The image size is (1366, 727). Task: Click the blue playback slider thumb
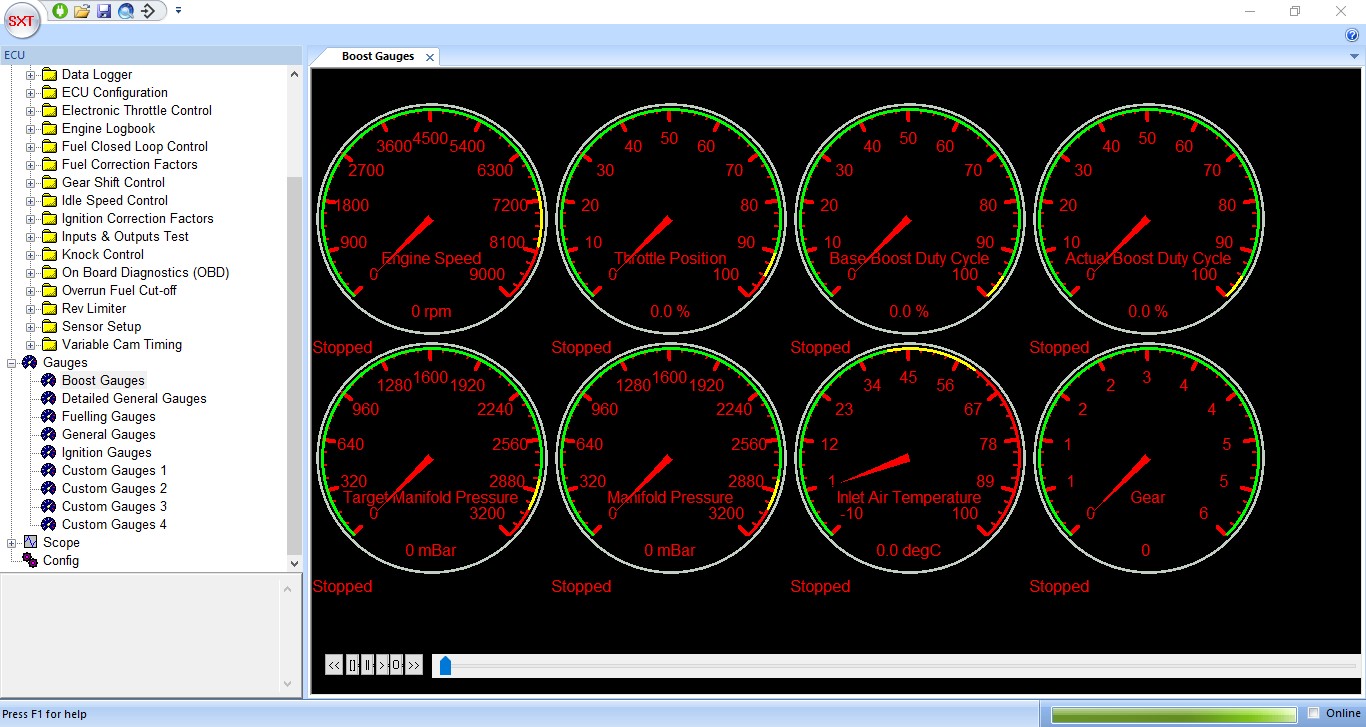[x=445, y=665]
